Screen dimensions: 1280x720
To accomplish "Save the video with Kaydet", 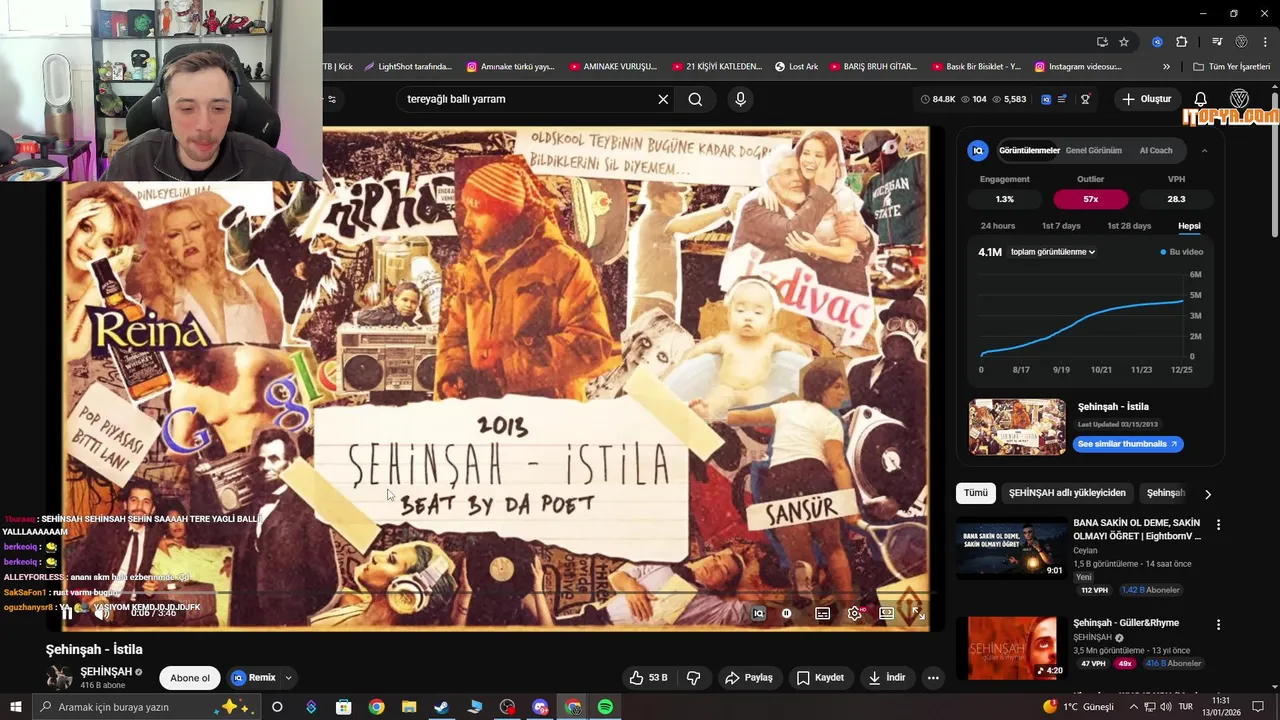I will 820,677.
